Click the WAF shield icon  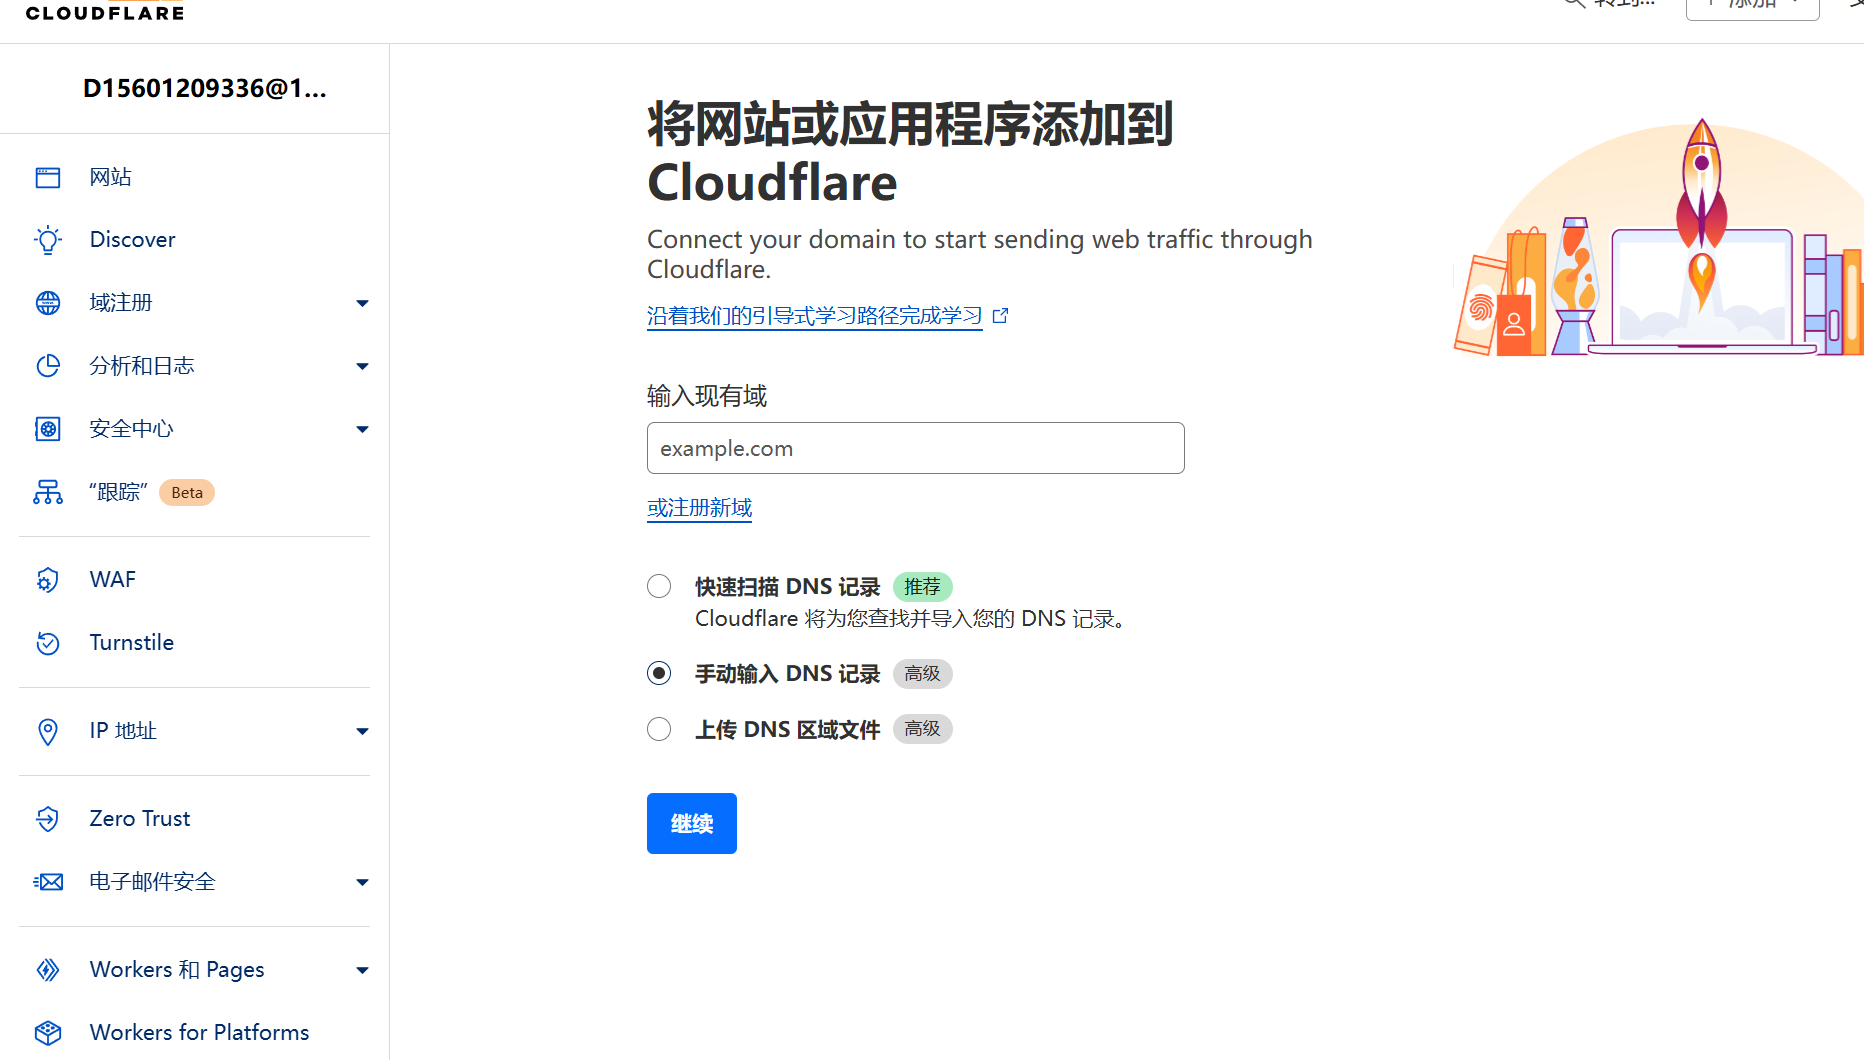click(48, 580)
